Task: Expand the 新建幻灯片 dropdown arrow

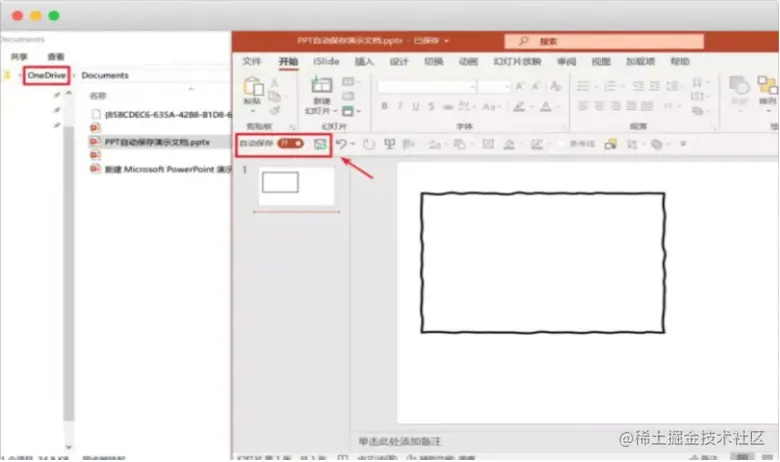Action: point(335,111)
